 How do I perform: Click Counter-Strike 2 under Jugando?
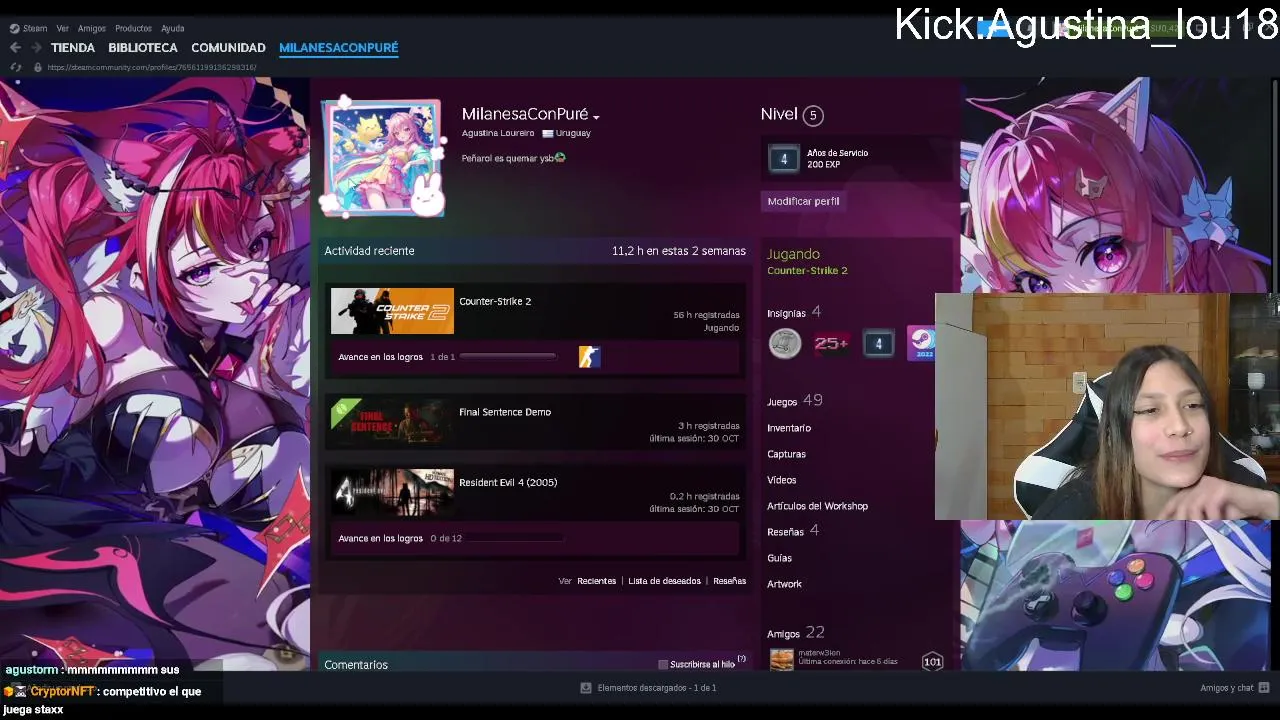pyautogui.click(x=807, y=271)
